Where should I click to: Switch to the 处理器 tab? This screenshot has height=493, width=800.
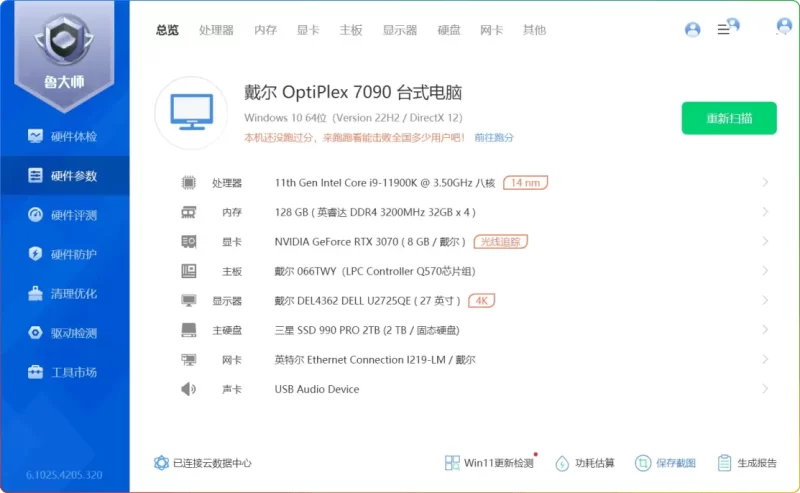point(216,30)
